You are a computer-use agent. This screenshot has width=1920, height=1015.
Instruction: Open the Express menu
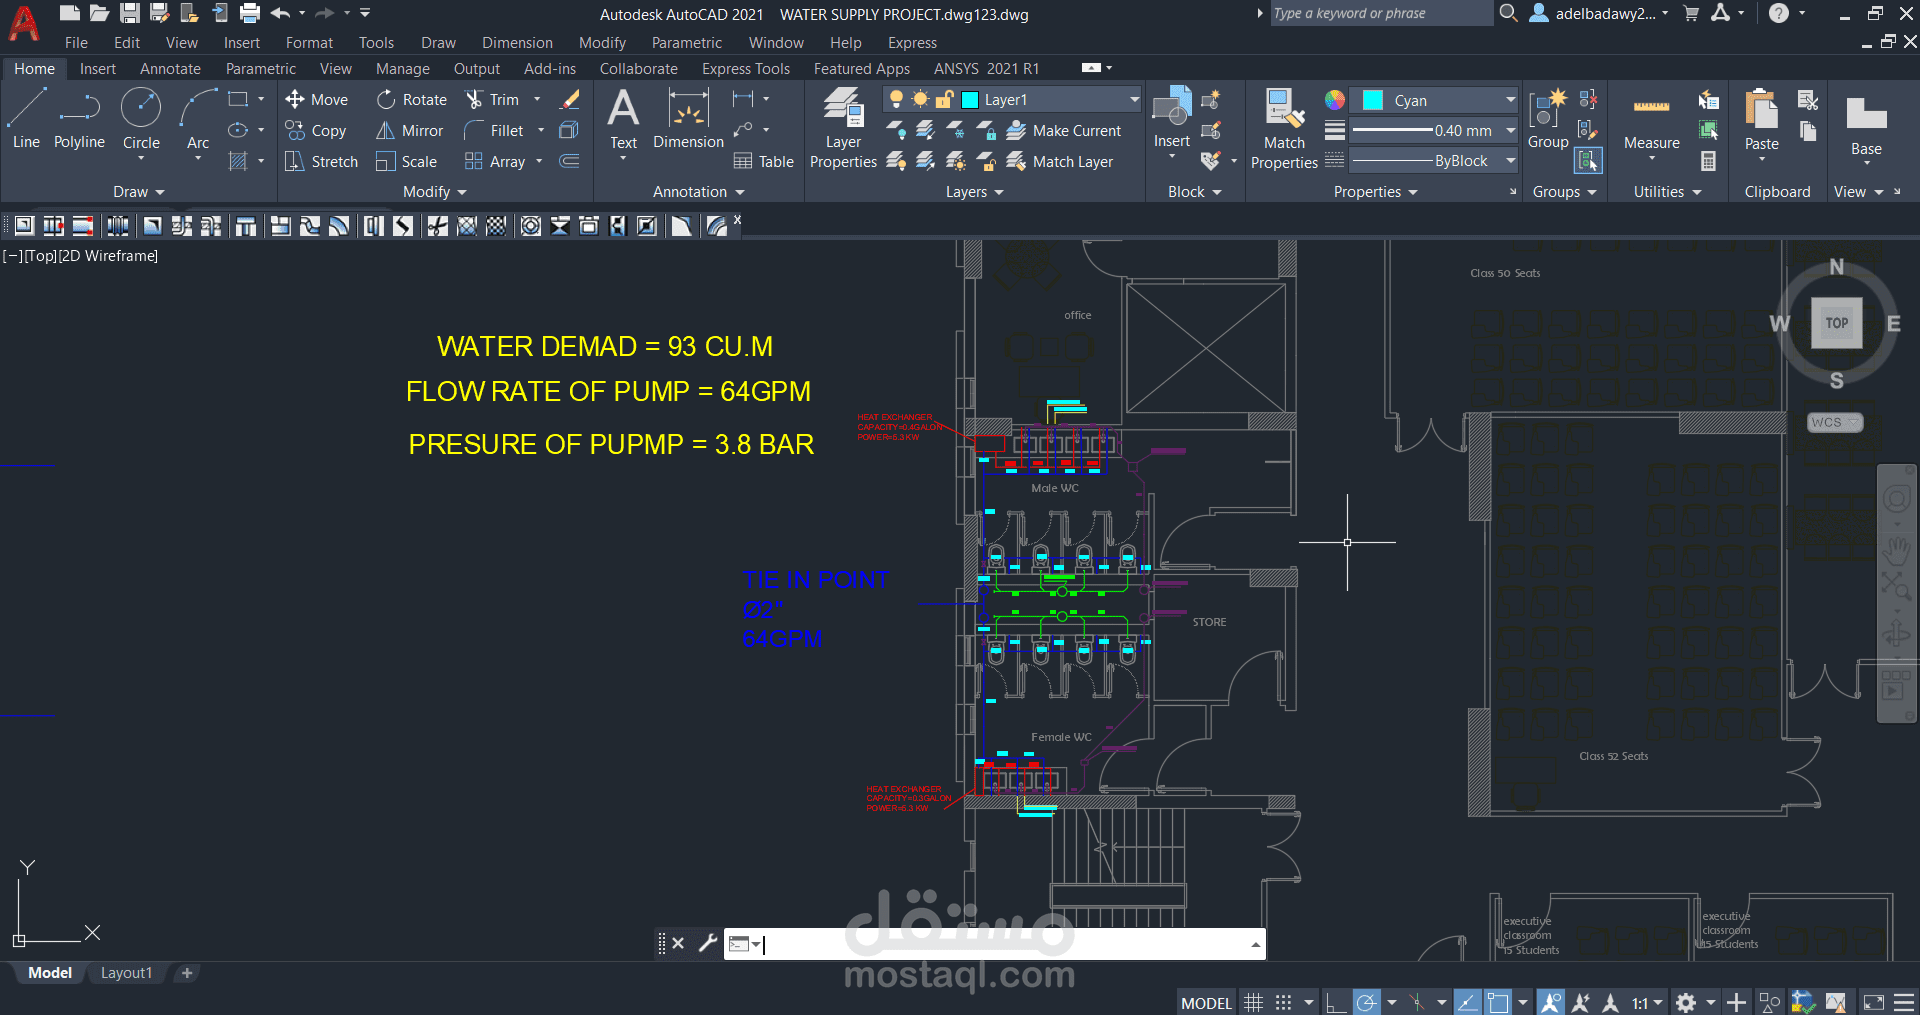coord(912,42)
